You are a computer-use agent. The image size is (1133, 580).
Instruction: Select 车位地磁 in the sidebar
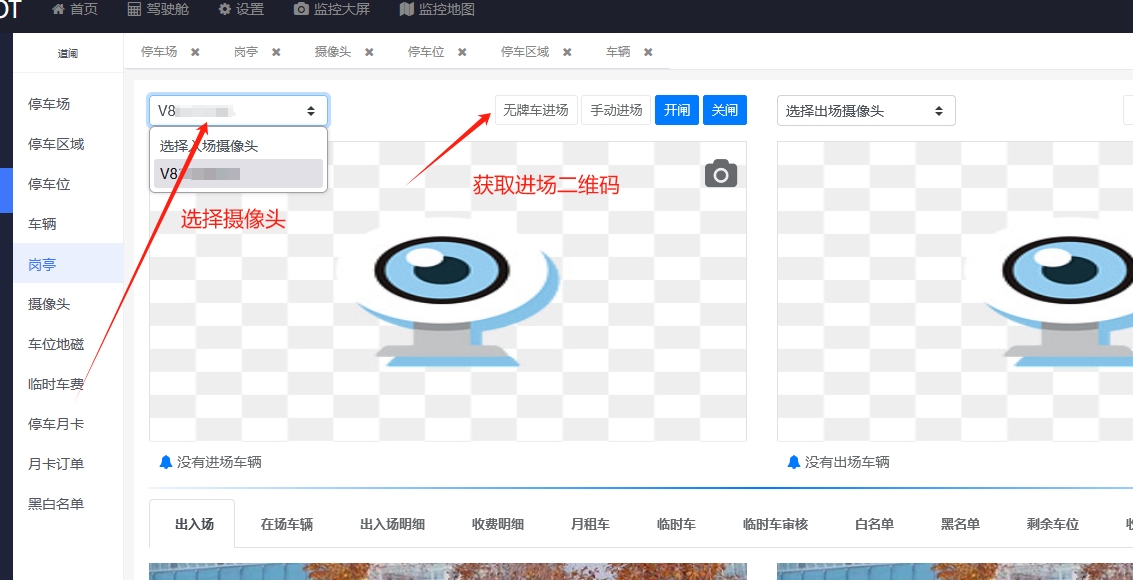coord(68,344)
